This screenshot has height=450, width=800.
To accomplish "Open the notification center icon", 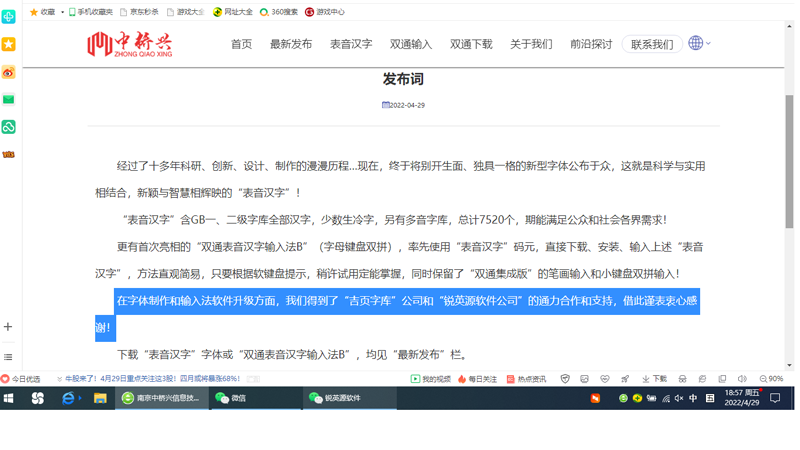I will coord(775,398).
